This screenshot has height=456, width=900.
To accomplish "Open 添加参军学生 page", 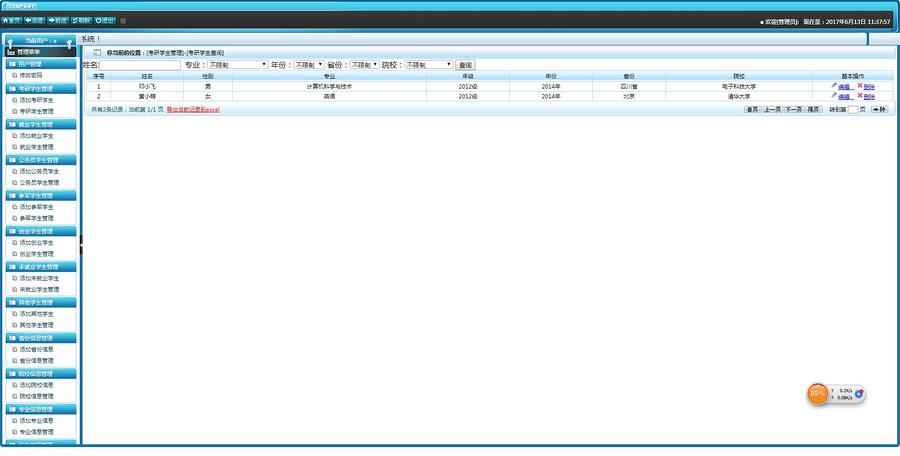I will (x=36, y=207).
